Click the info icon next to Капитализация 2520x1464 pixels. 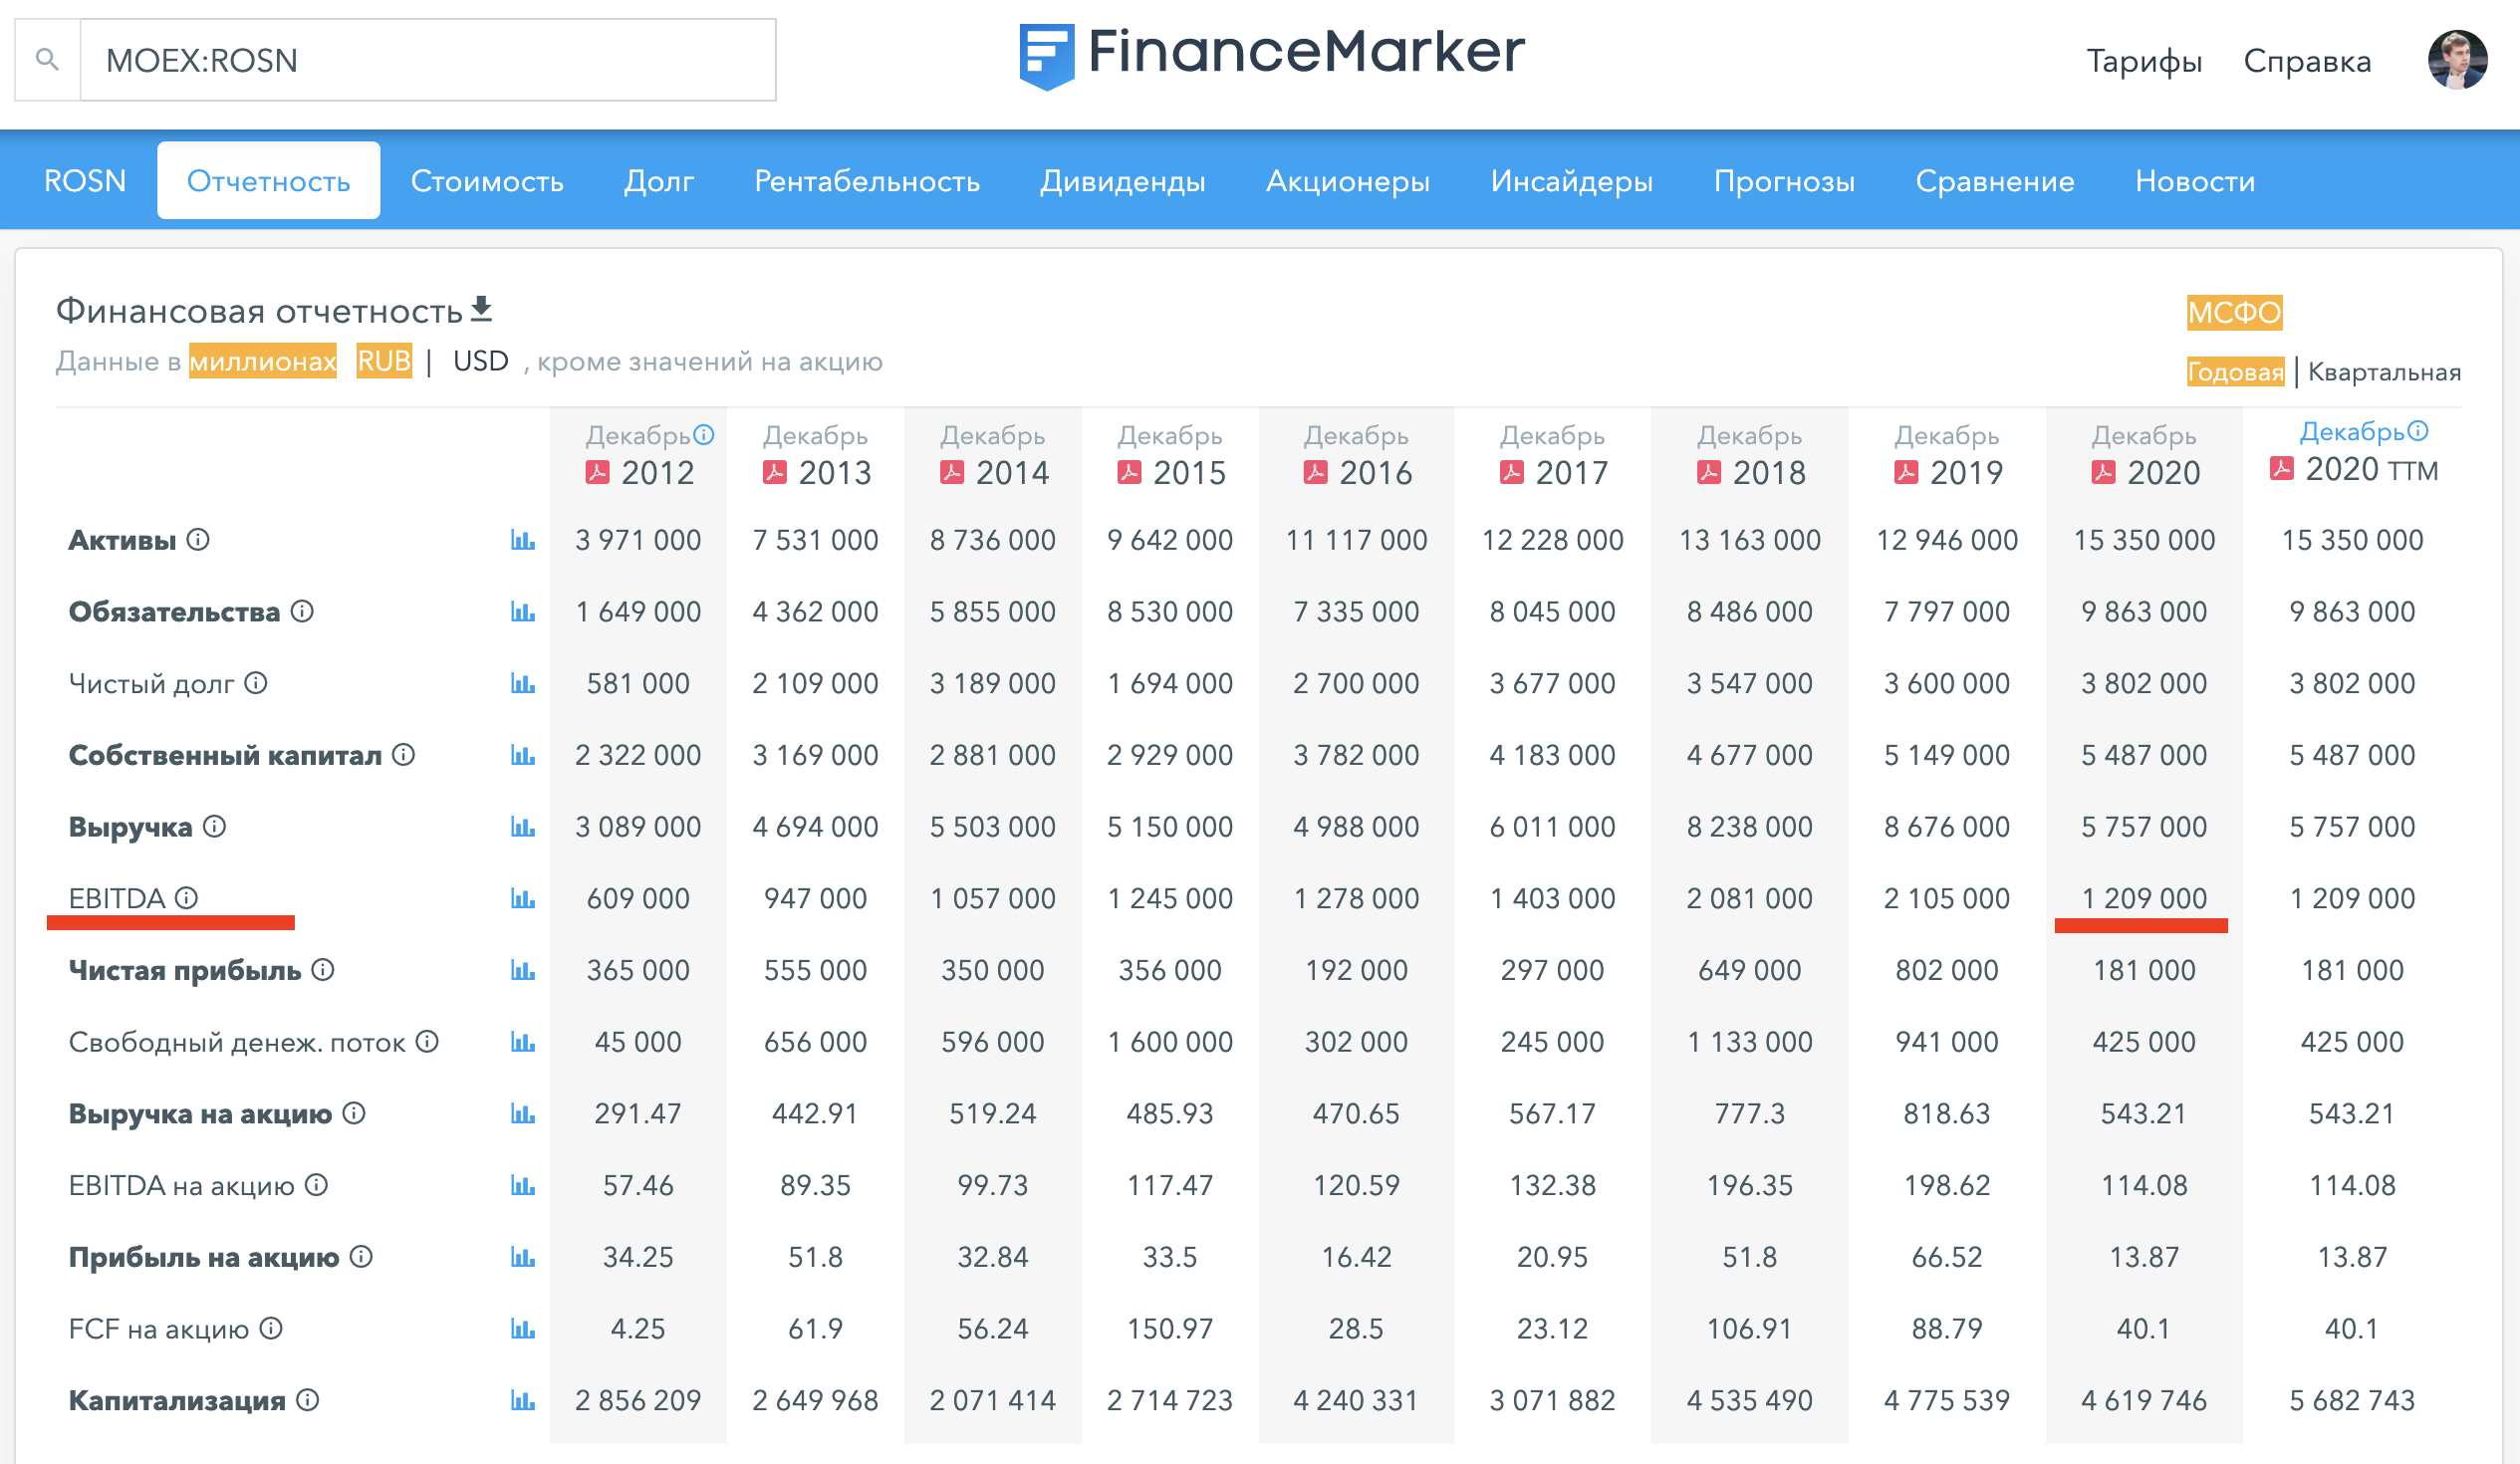point(308,1399)
